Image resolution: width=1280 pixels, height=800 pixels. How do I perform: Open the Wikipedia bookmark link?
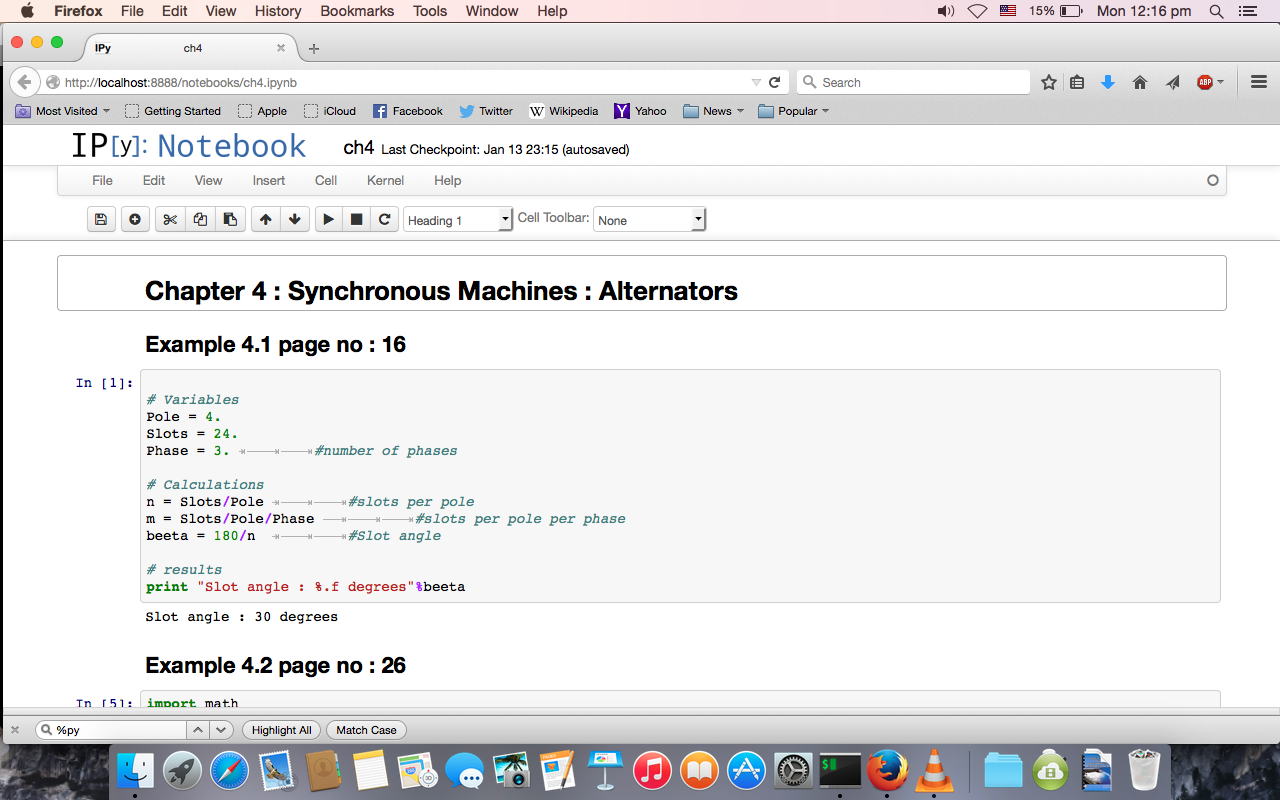(564, 111)
